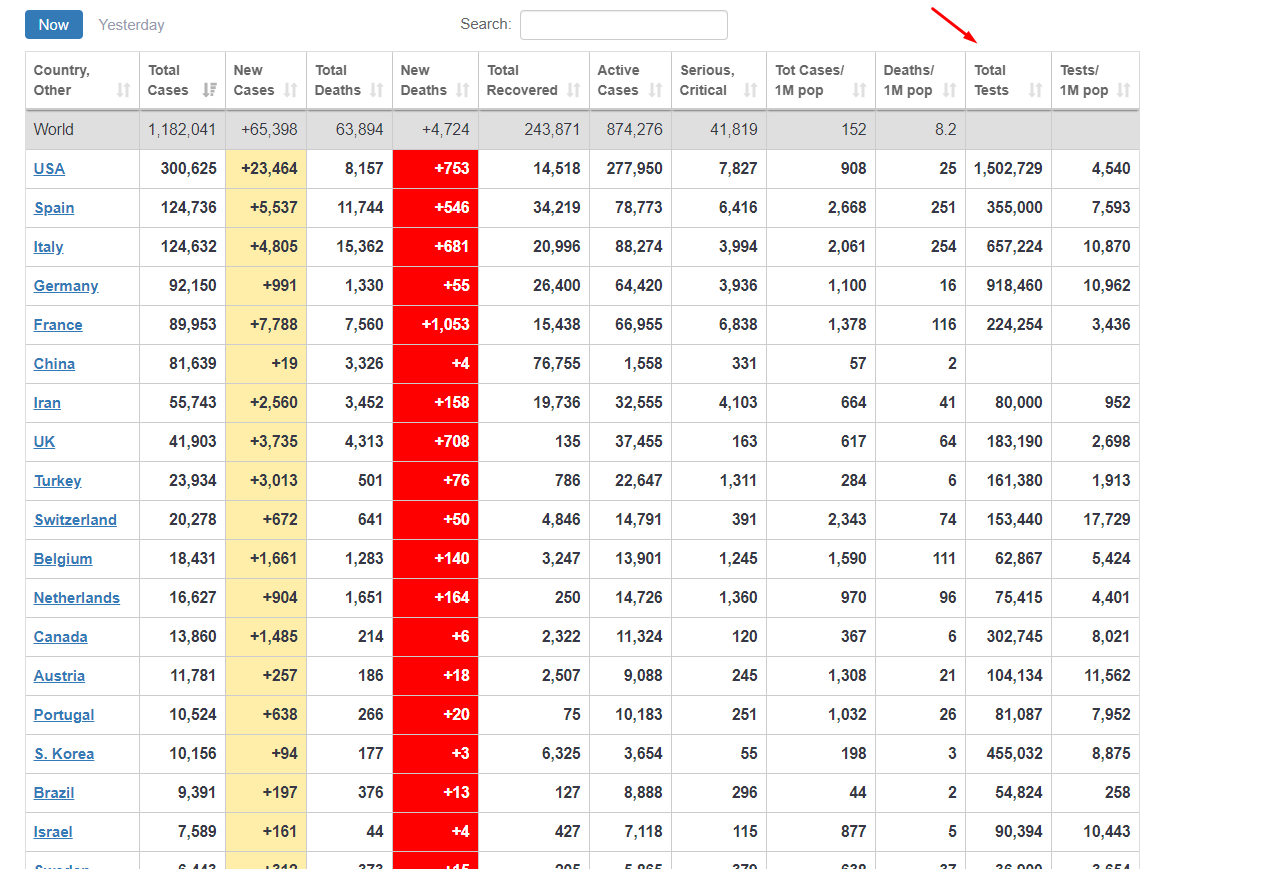Select Turkey new cases +3,013 cell
The width and height of the screenshot is (1261, 869).
266,480
